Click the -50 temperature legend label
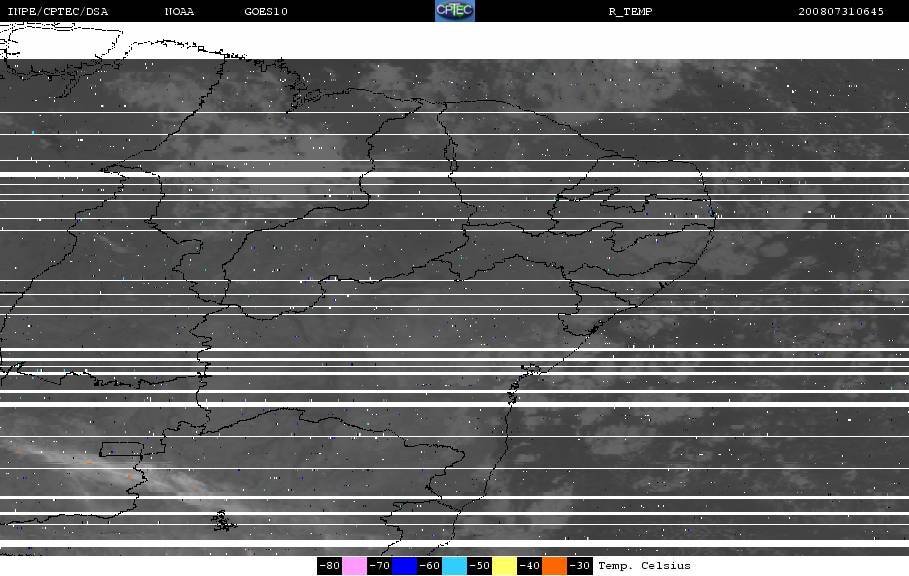This screenshot has width=909, height=576. coord(479,566)
